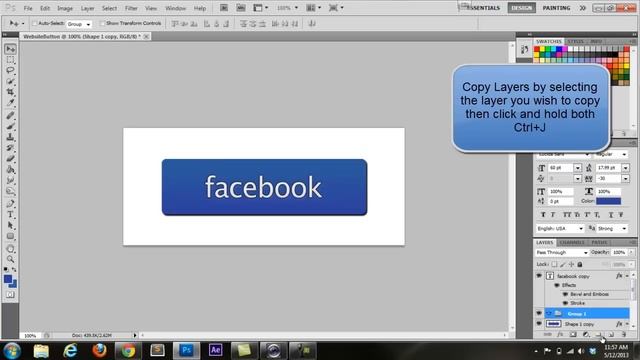Open the File menu

coord(28,8)
